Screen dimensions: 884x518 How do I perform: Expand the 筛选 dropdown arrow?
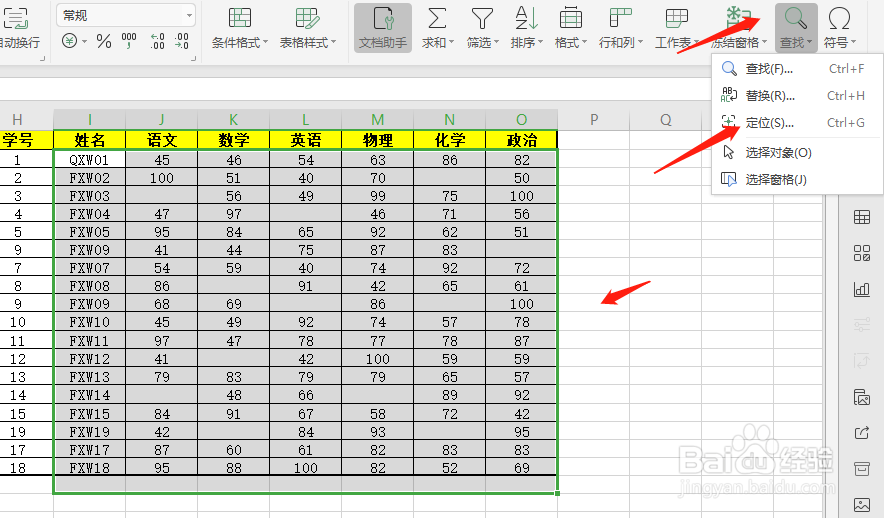(x=496, y=42)
